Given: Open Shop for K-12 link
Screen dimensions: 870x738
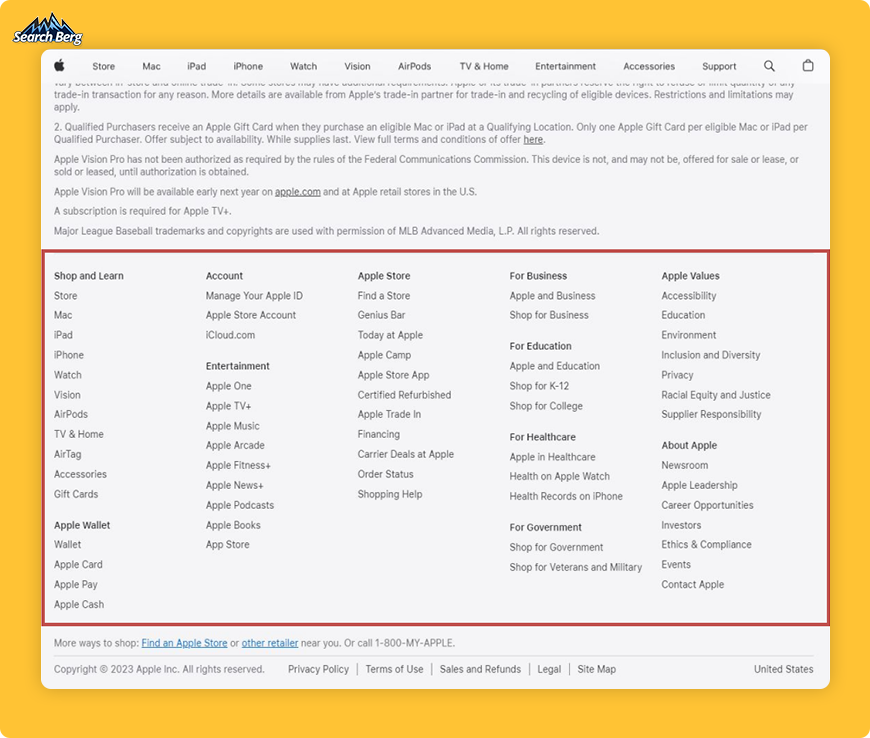Looking at the screenshot, I should [x=539, y=386].
